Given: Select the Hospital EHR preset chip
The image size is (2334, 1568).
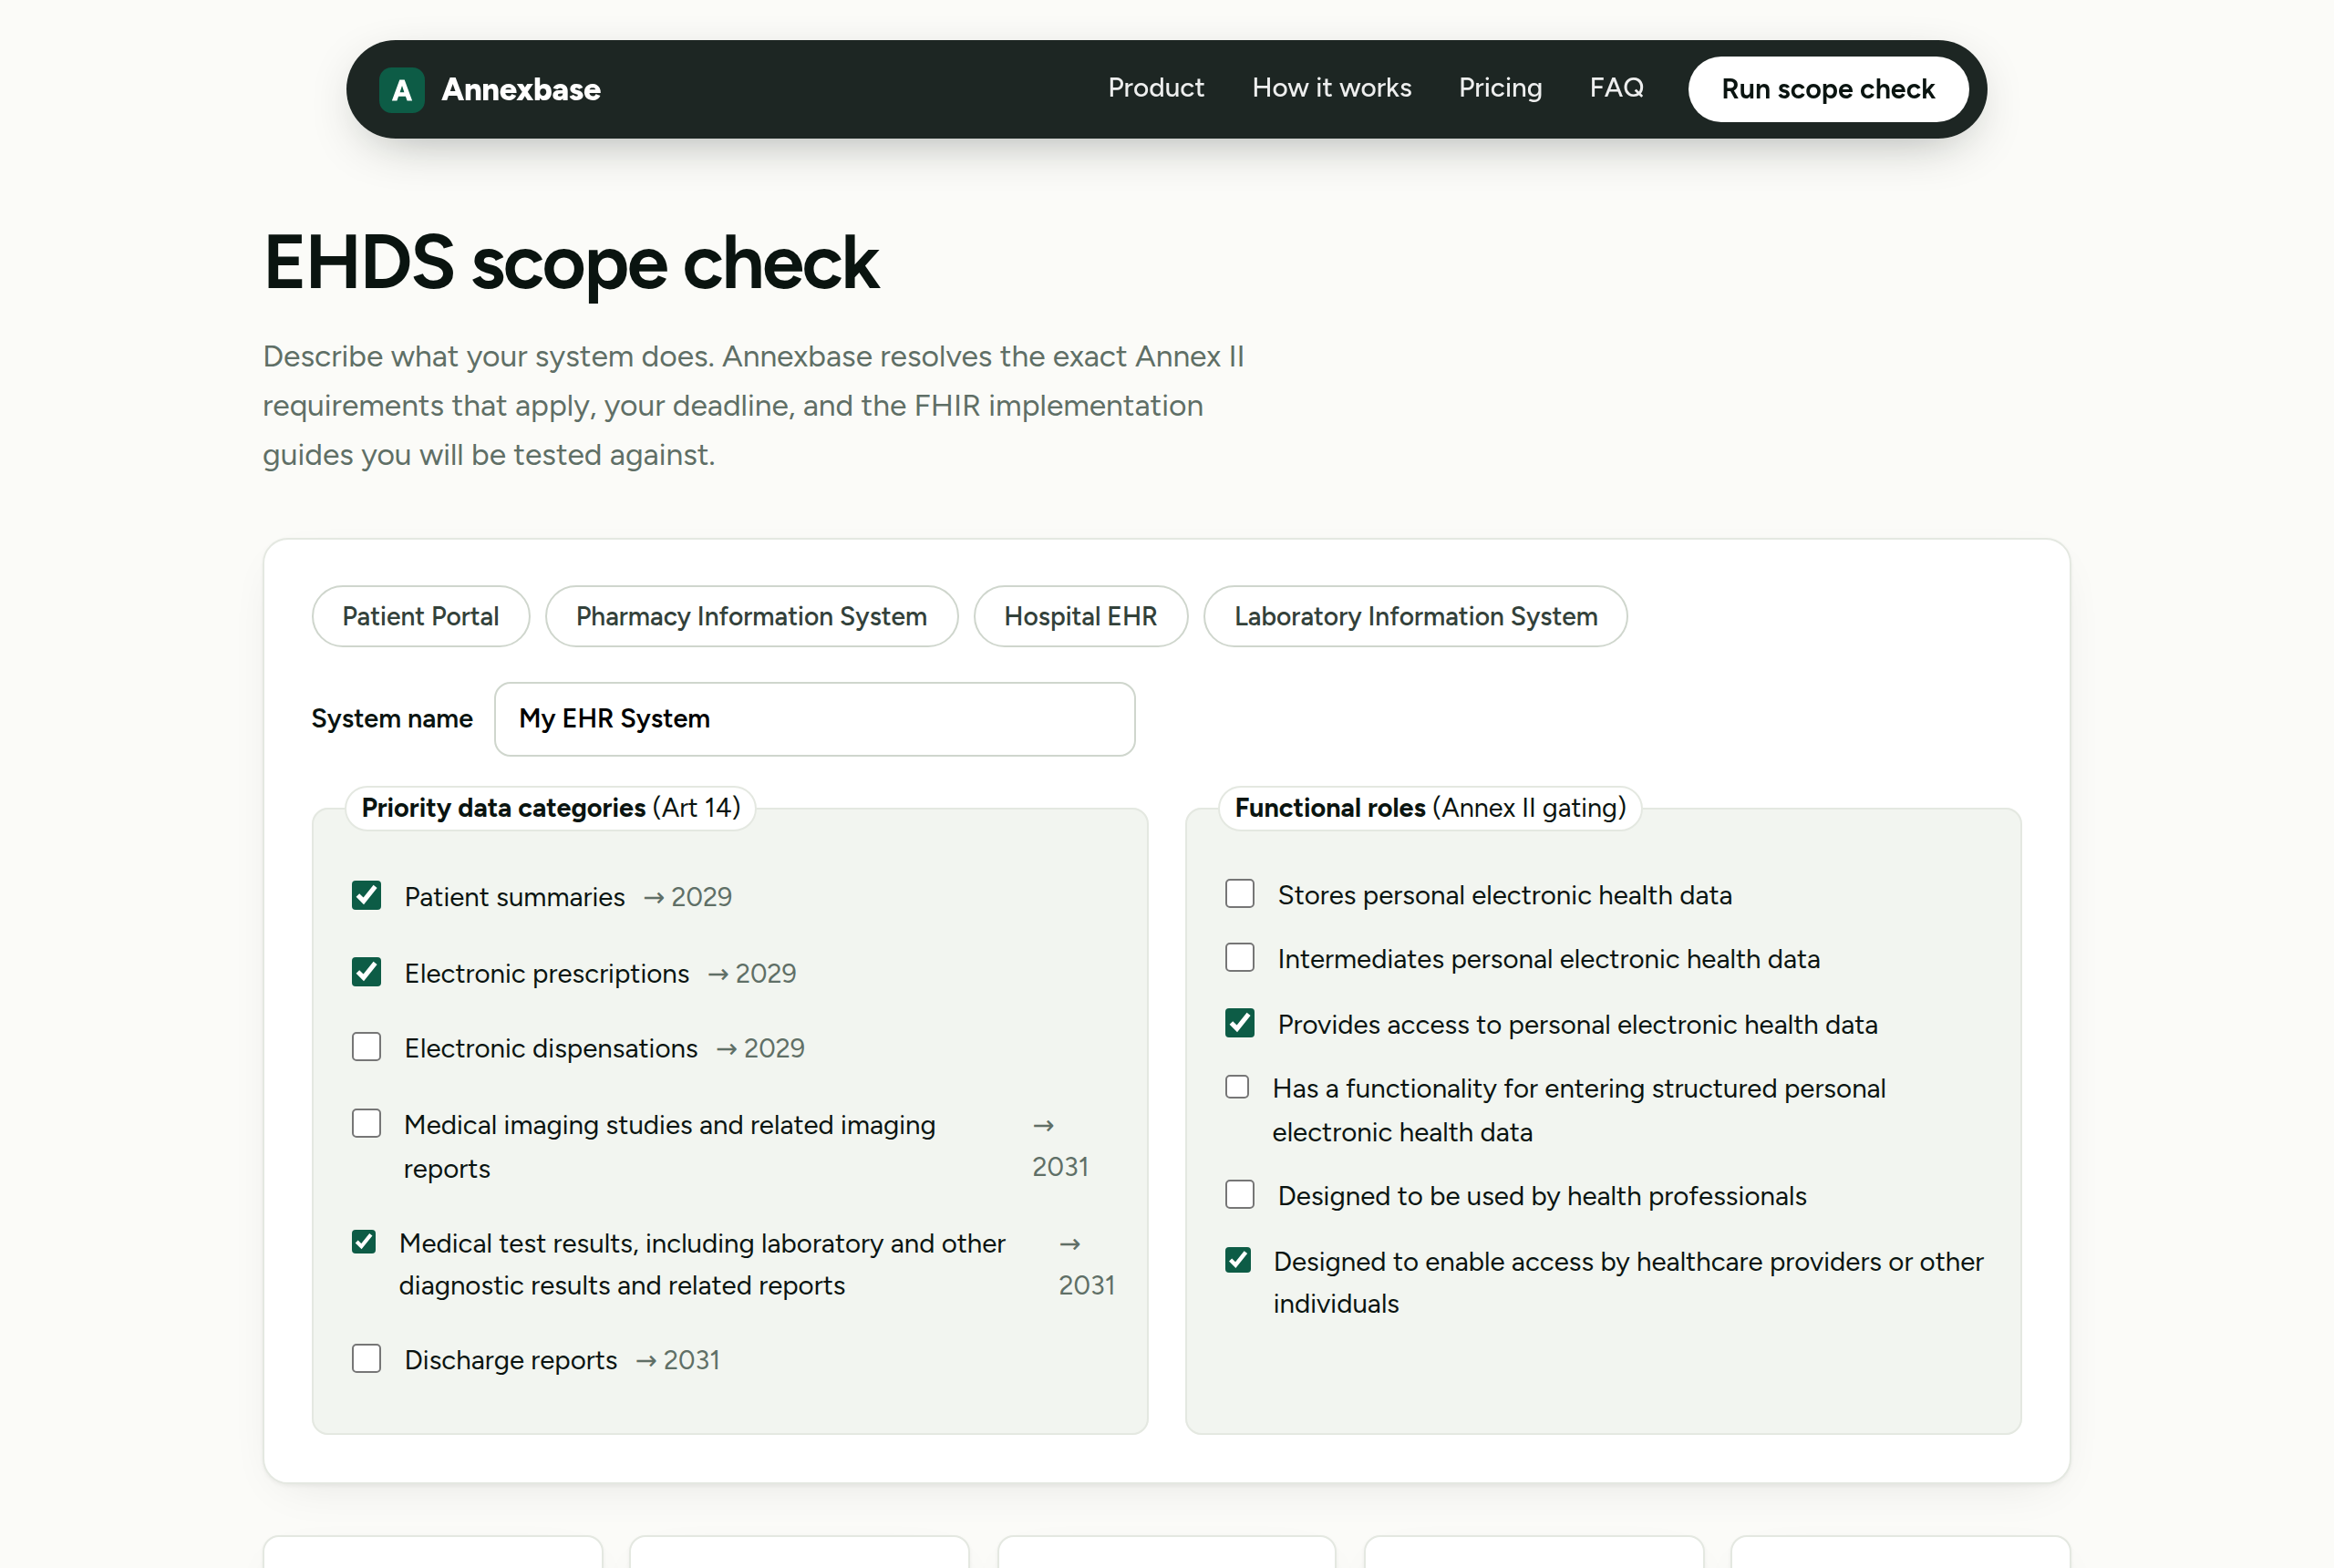Looking at the screenshot, I should click(1081, 616).
